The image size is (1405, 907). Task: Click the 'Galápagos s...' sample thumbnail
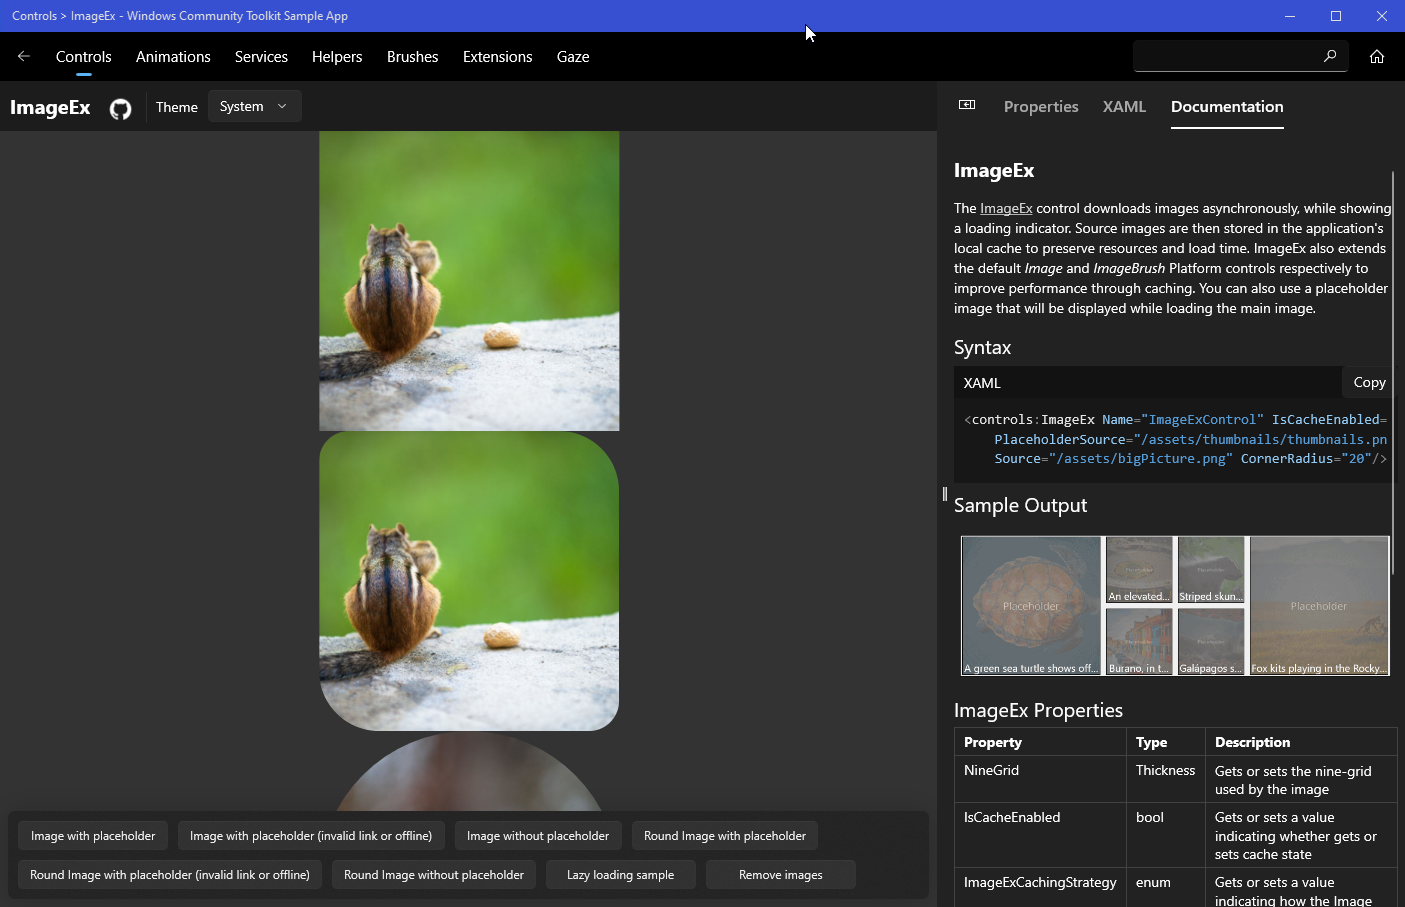[1211, 642]
